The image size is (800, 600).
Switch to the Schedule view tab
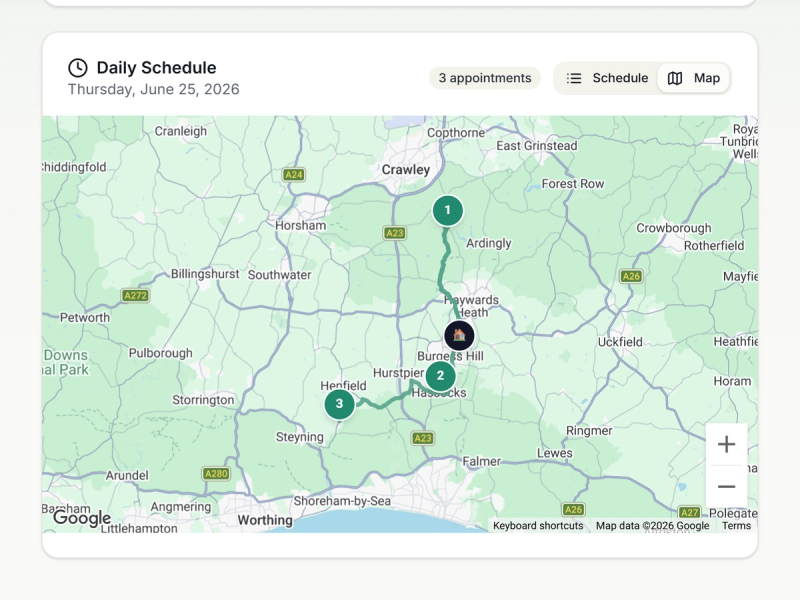point(607,78)
